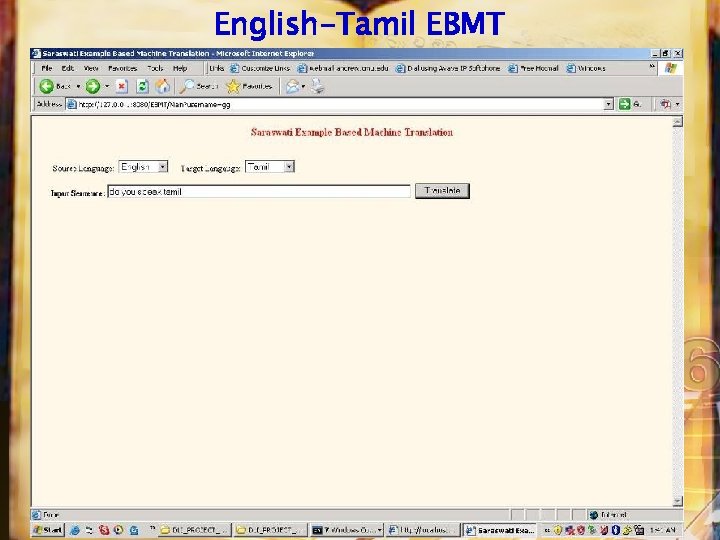720x540 pixels.
Task: Click the Address URL field
Action: (340, 104)
